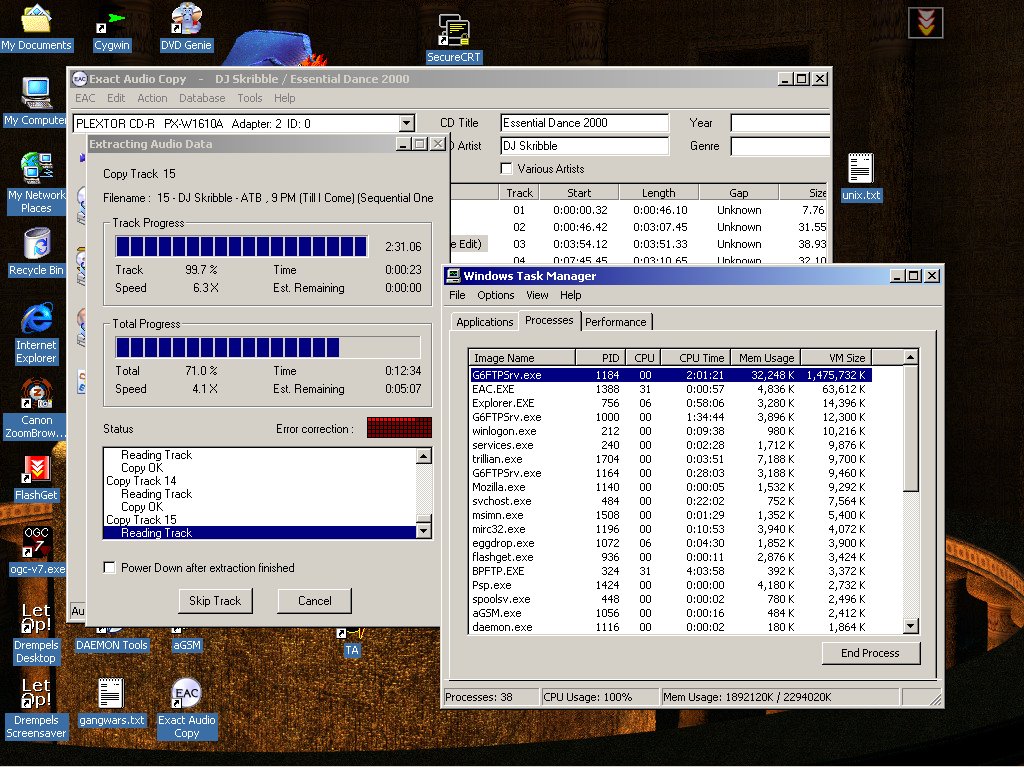This screenshot has width=1024, height=768.
Task: Switch to the Applications tab
Action: 484,322
